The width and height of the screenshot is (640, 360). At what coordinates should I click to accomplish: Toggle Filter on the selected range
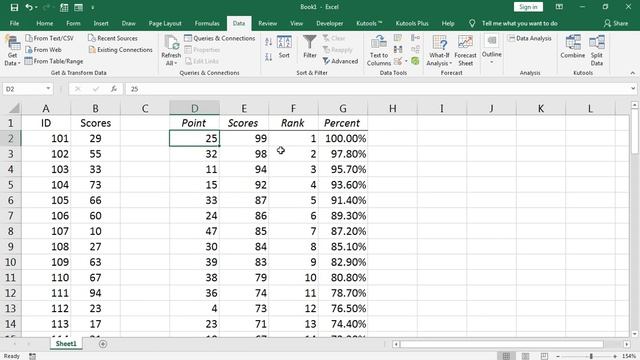click(x=310, y=47)
